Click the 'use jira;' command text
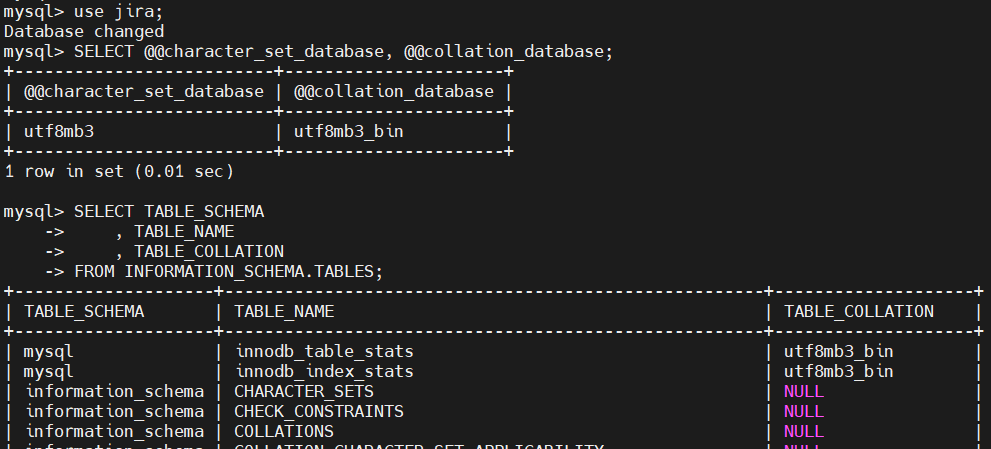991x449 pixels. [119, 11]
